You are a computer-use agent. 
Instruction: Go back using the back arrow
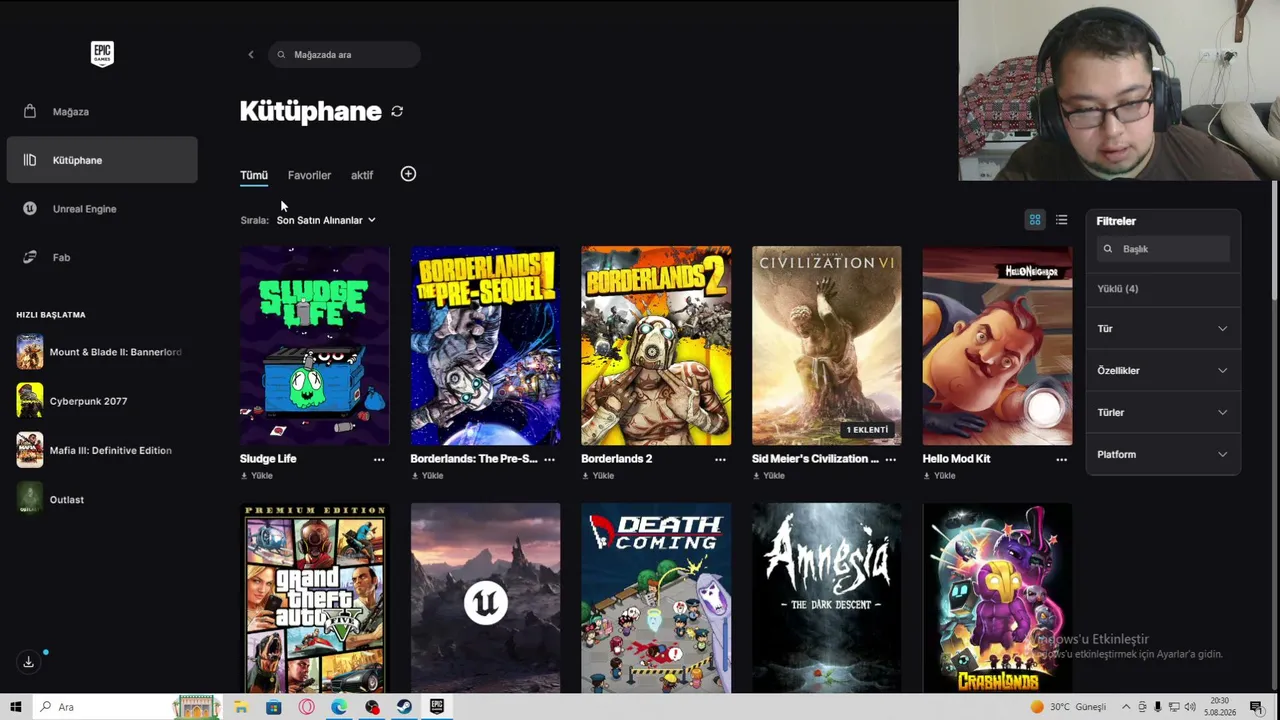coord(251,54)
